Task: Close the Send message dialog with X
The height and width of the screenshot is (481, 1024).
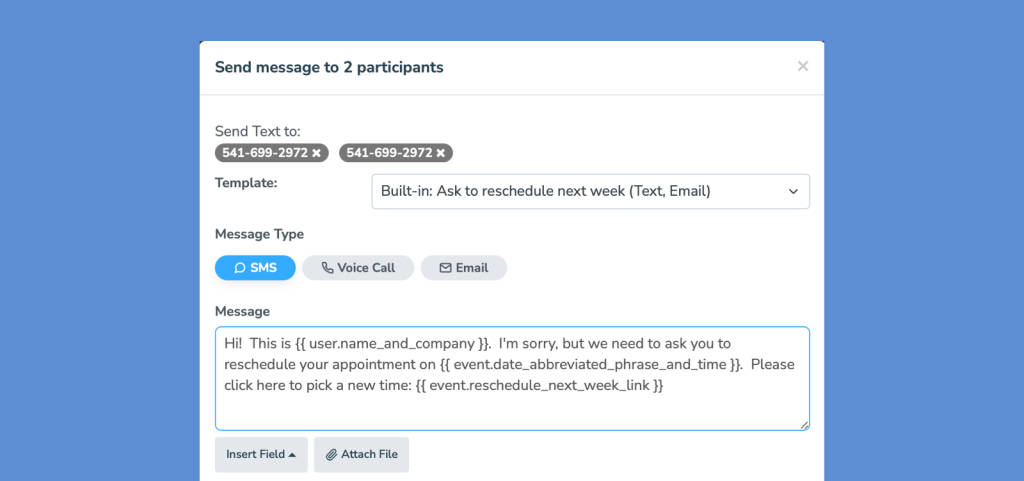Action: pyautogui.click(x=803, y=66)
